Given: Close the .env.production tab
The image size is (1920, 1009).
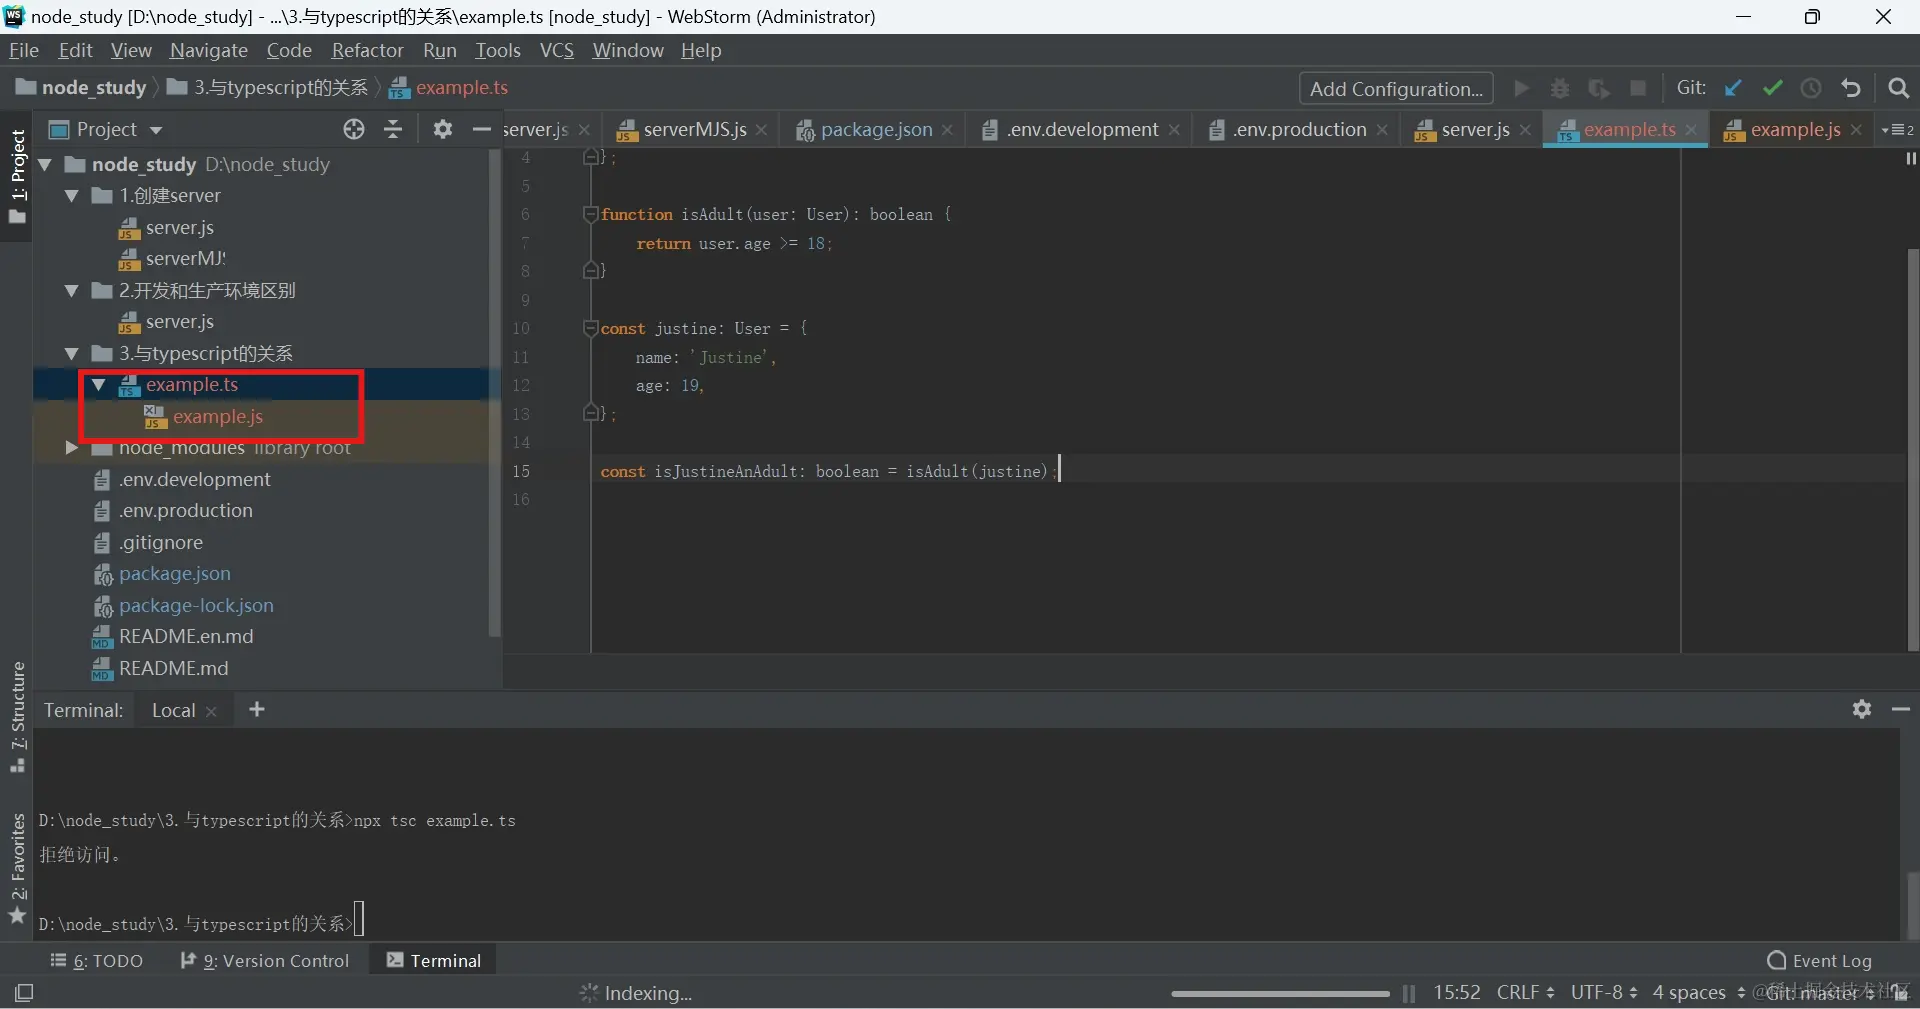Looking at the screenshot, I should tap(1382, 130).
